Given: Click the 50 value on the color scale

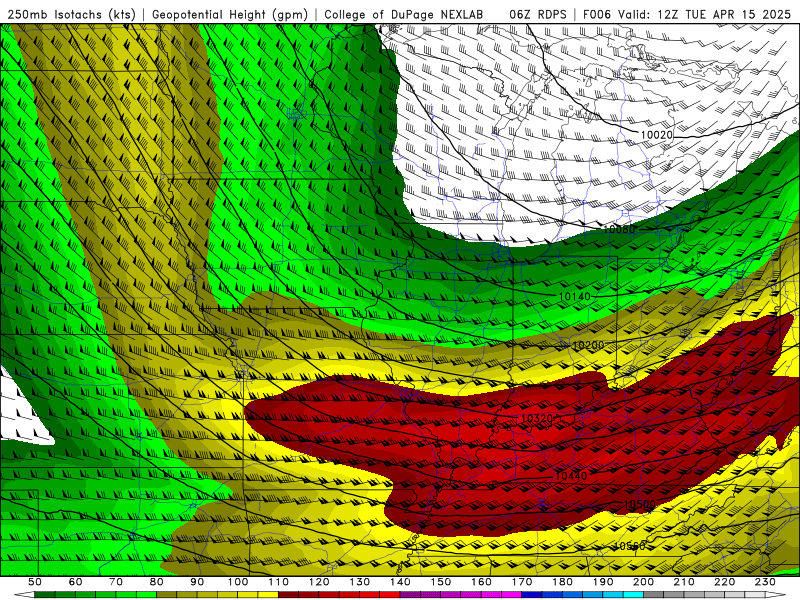Looking at the screenshot, I should (35, 582).
